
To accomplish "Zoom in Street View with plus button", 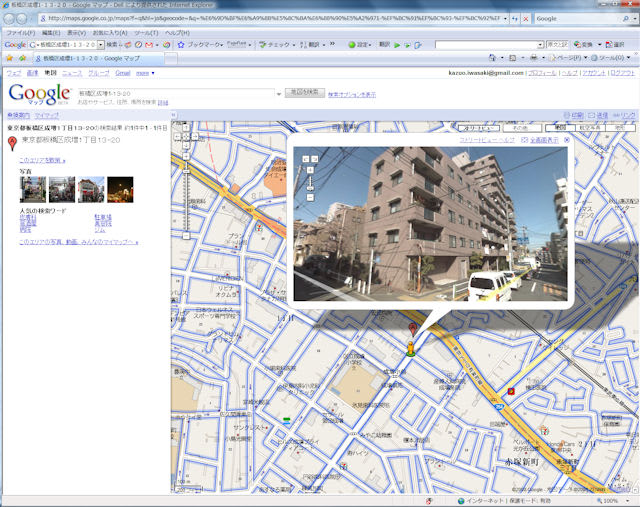I will pos(310,169).
